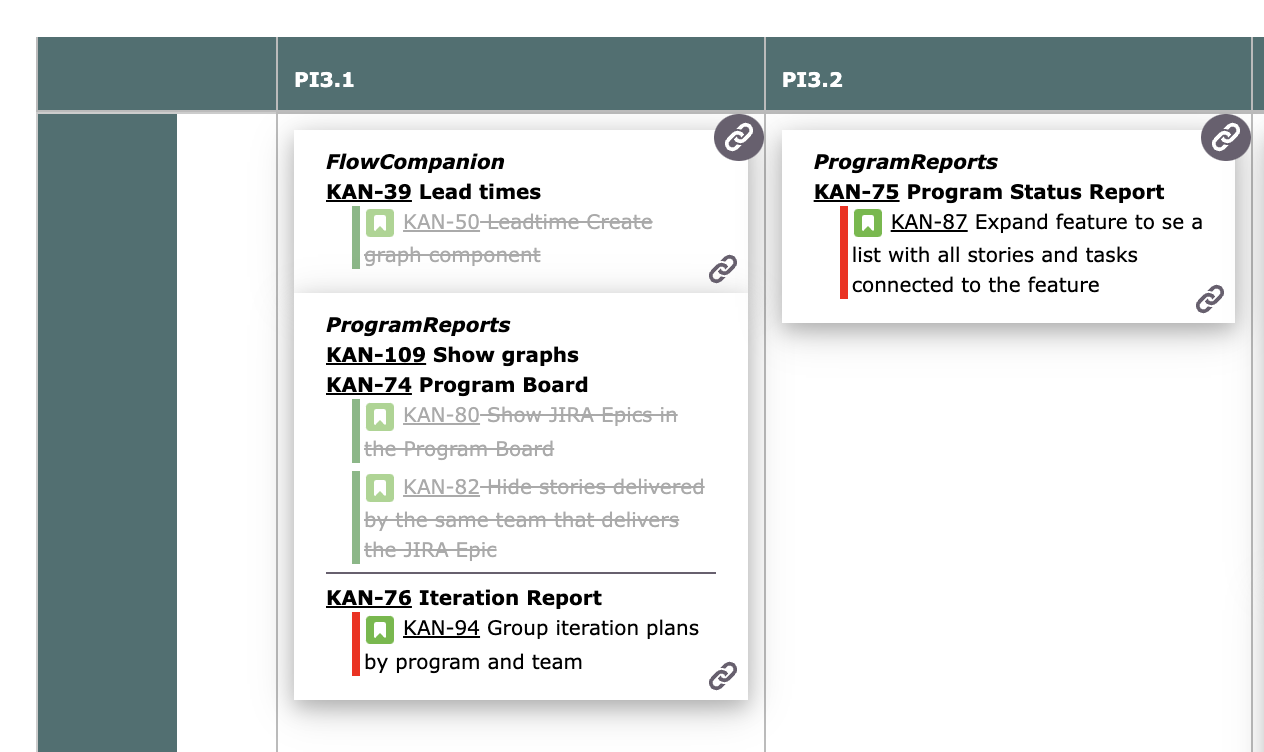
Task: Open KAN-75 Program Status Report link
Action: (x=857, y=192)
